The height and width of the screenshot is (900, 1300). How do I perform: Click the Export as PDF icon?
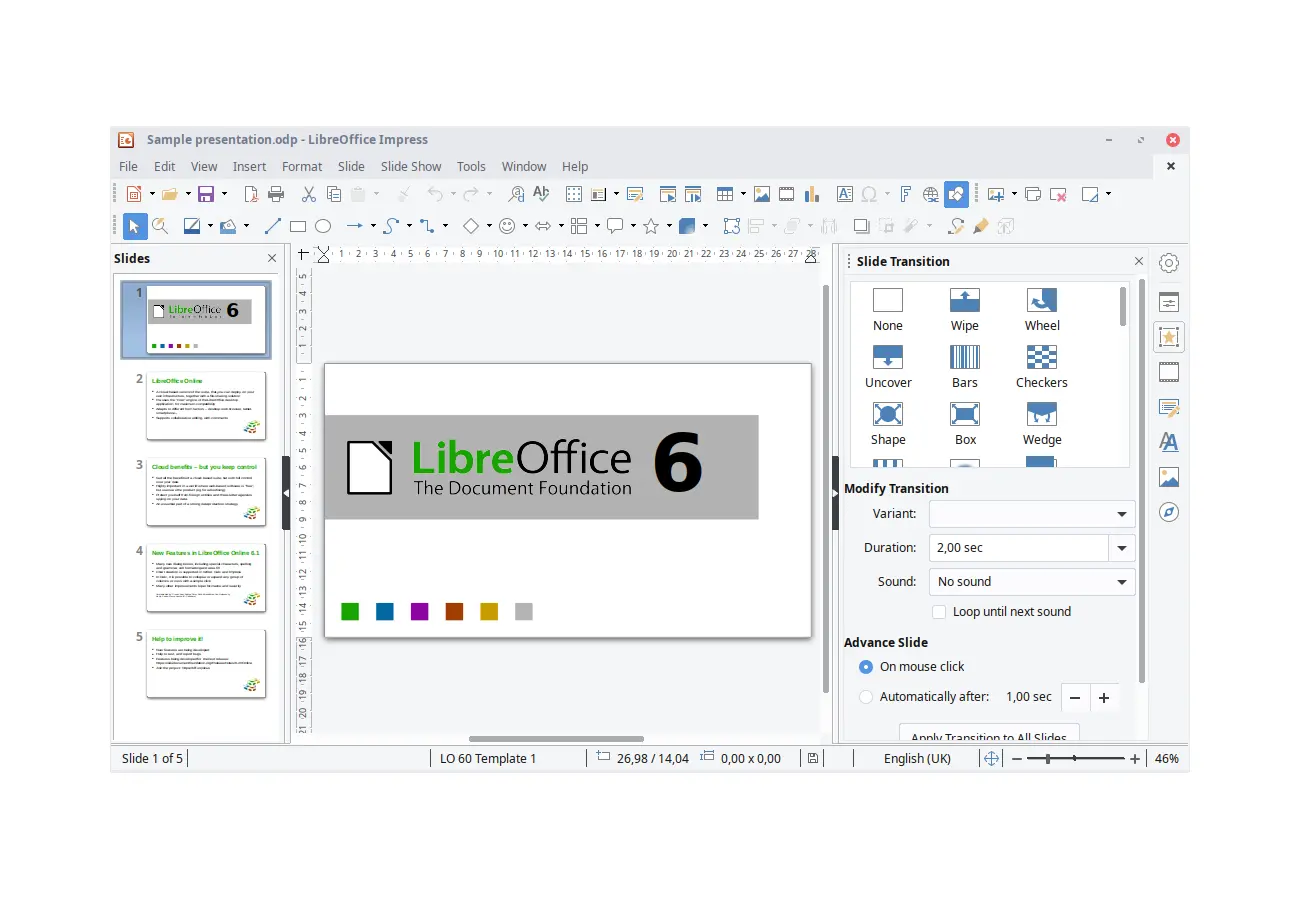tap(252, 194)
